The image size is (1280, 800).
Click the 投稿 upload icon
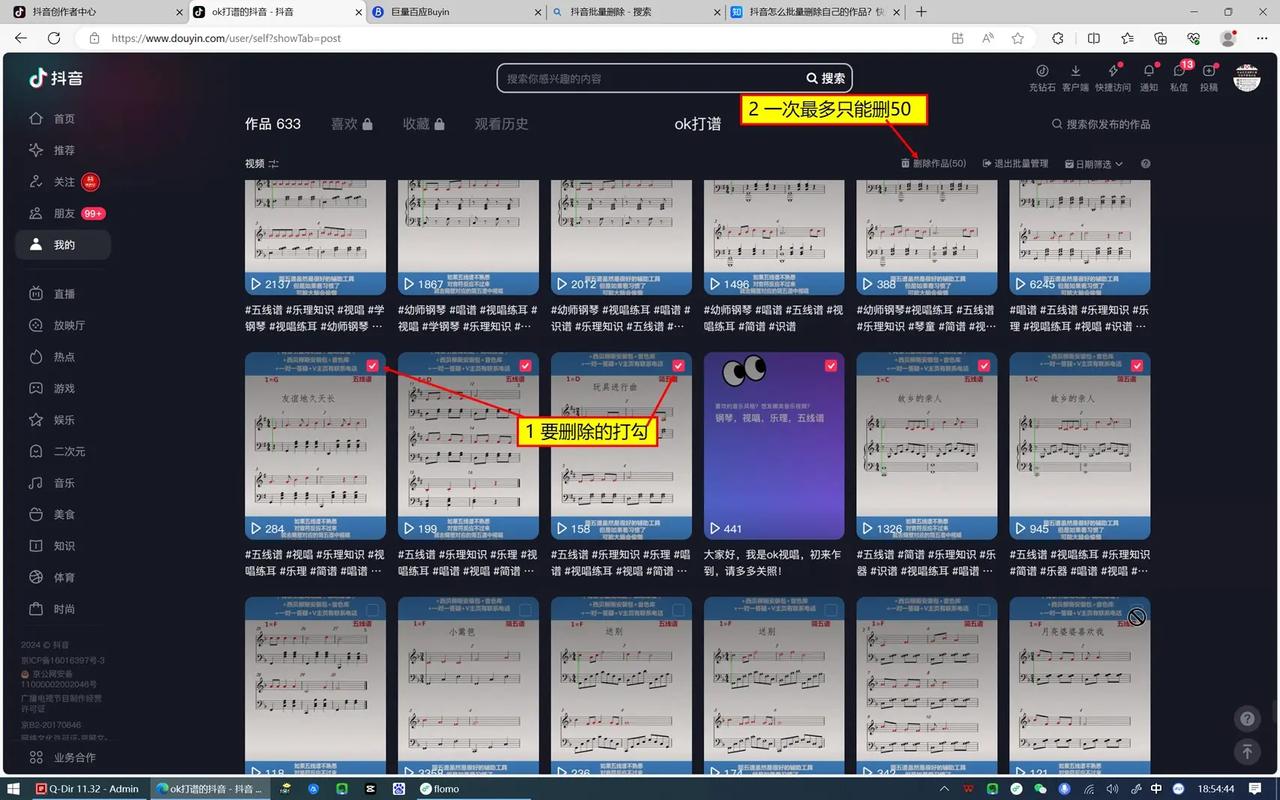pos(1209,70)
